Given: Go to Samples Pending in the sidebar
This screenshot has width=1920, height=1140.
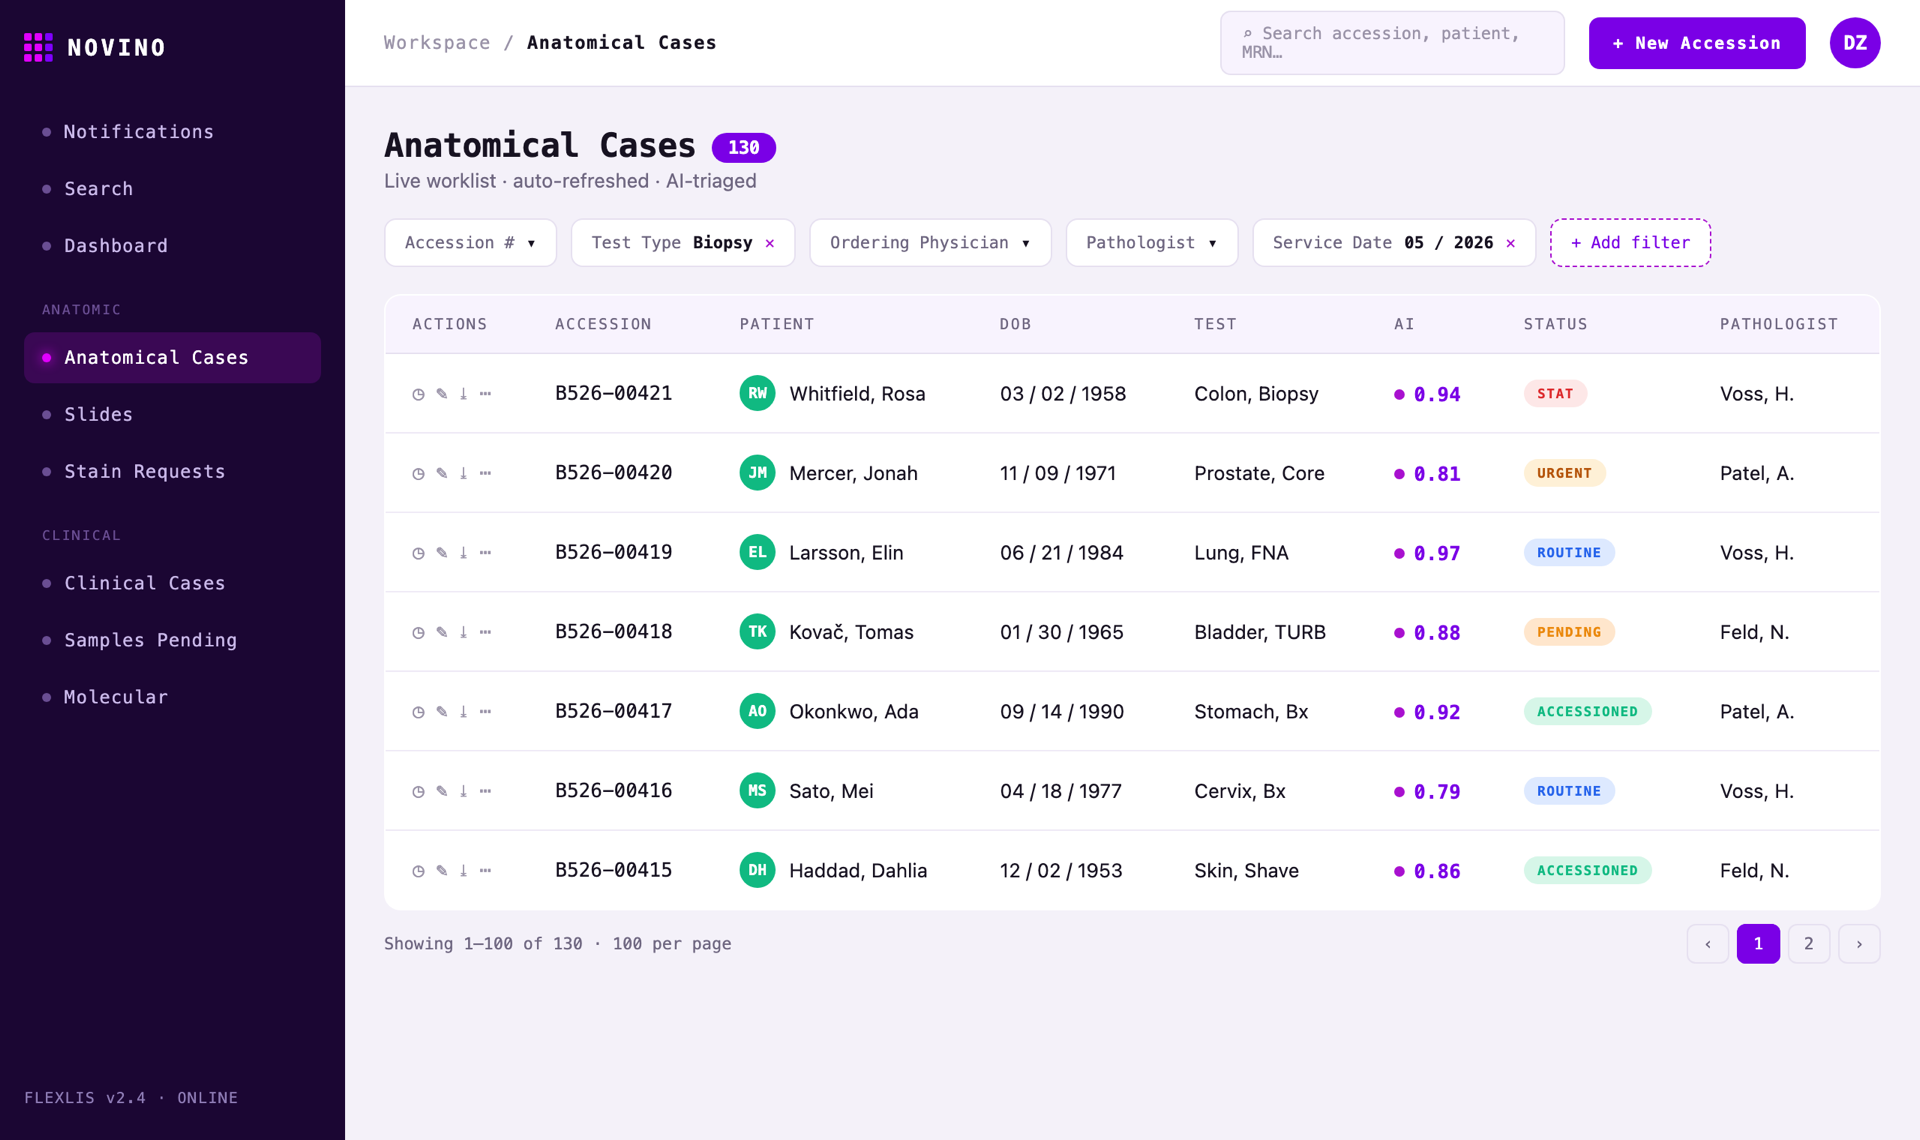Looking at the screenshot, I should coord(172,640).
